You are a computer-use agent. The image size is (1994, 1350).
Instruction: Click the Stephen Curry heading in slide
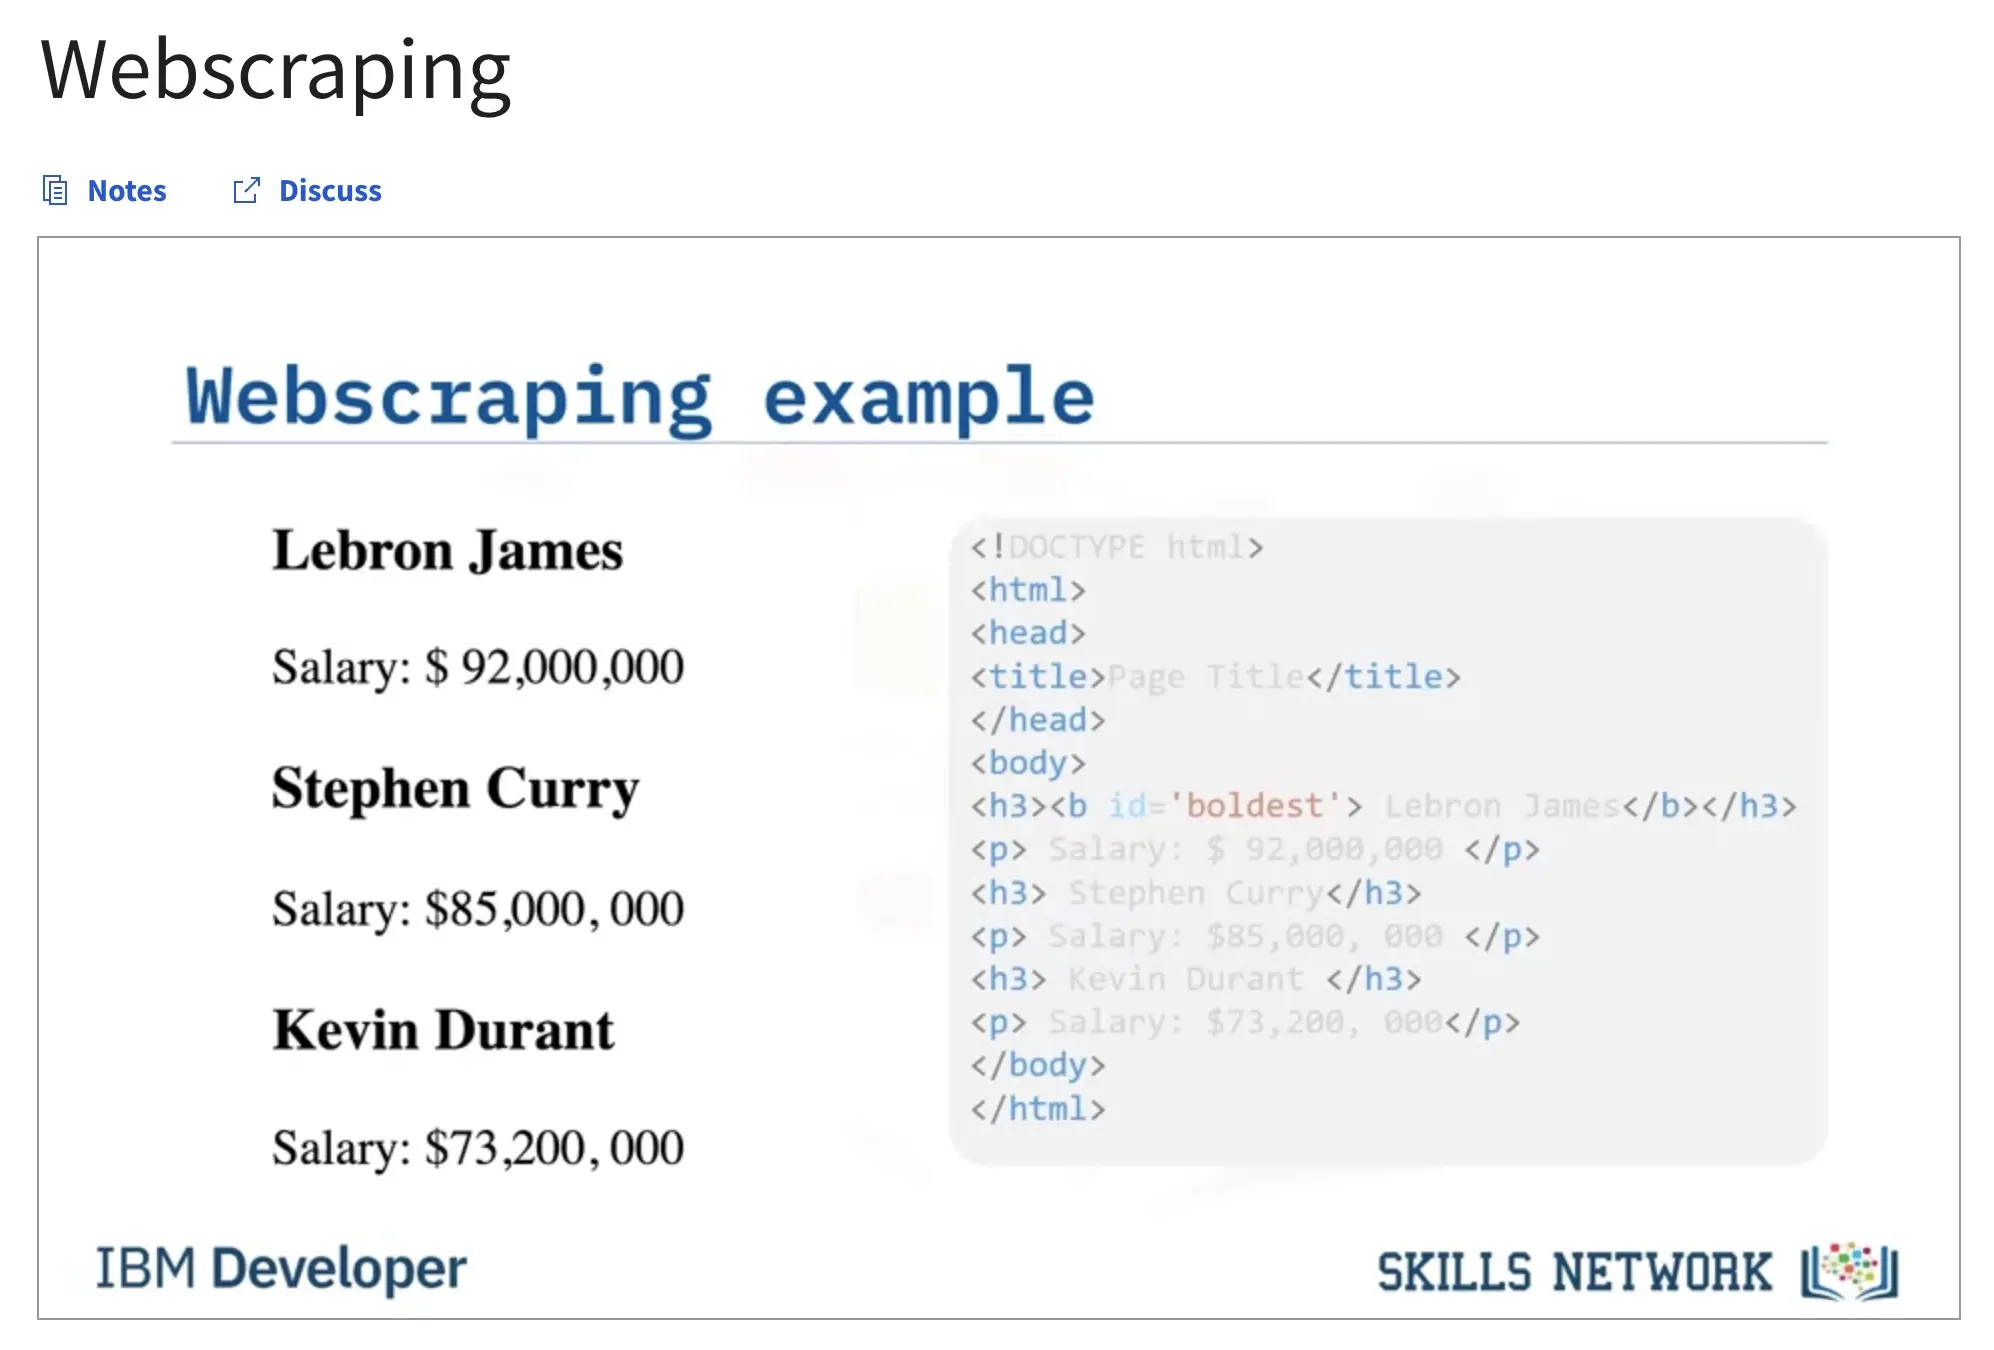coord(455,789)
